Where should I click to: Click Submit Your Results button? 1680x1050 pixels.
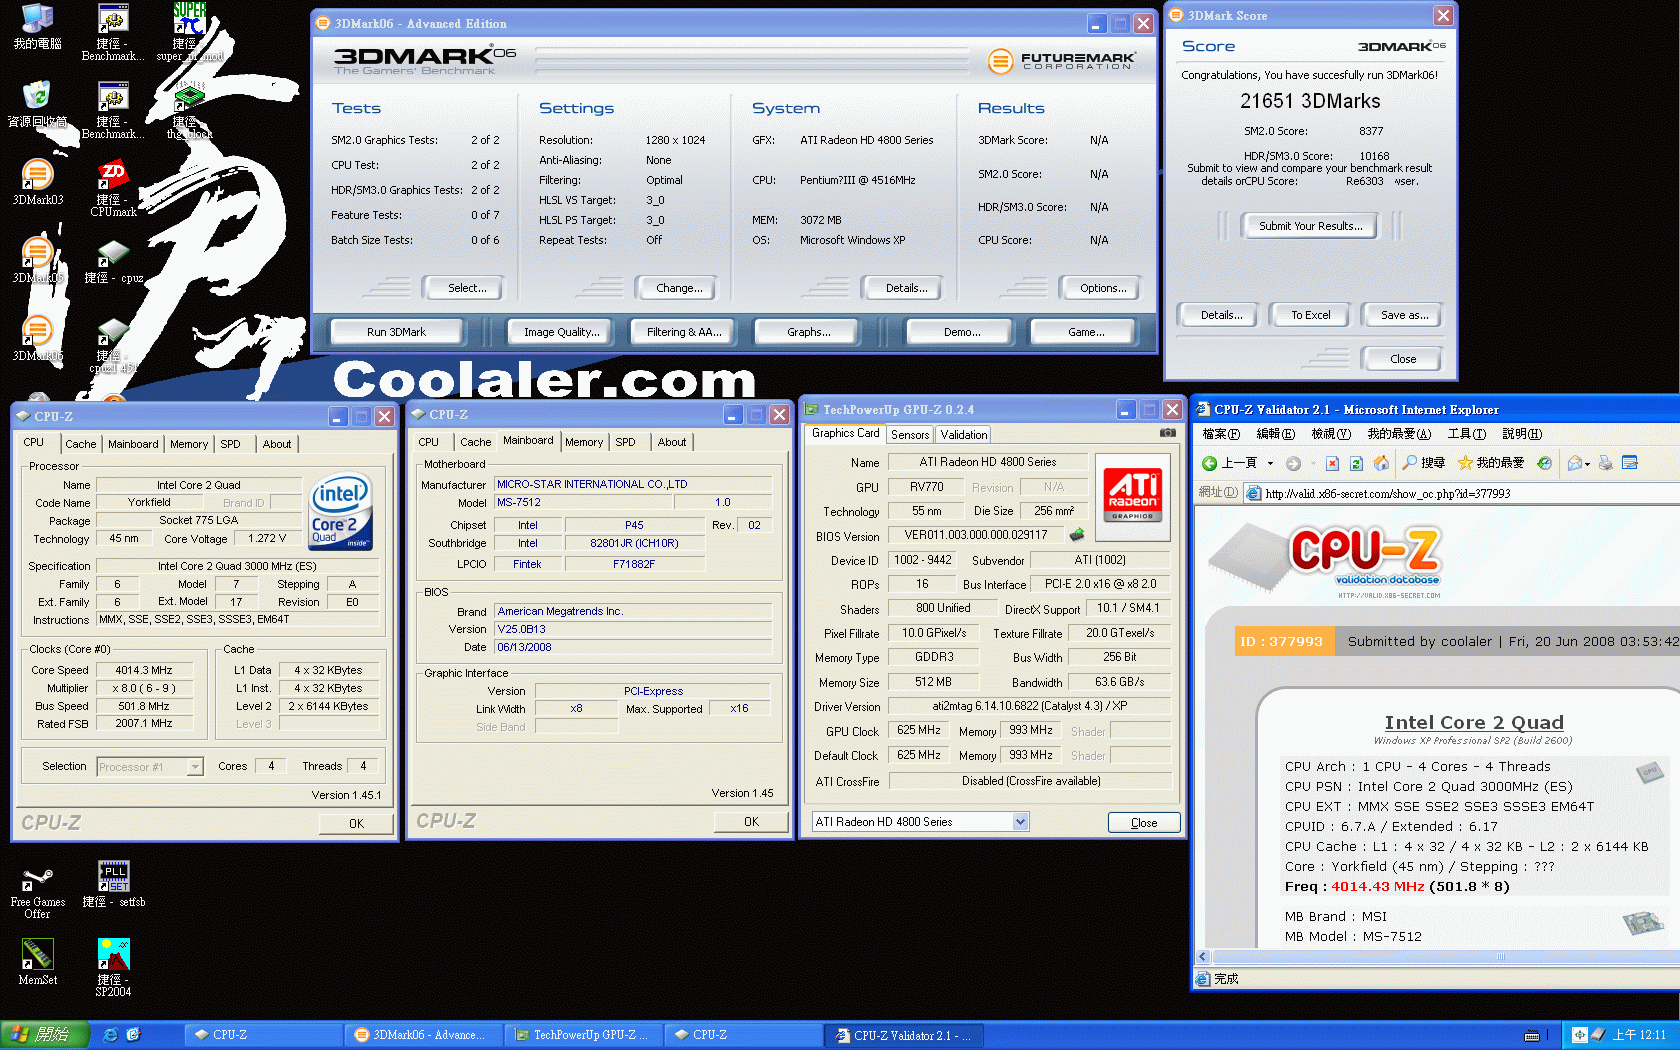click(1310, 226)
